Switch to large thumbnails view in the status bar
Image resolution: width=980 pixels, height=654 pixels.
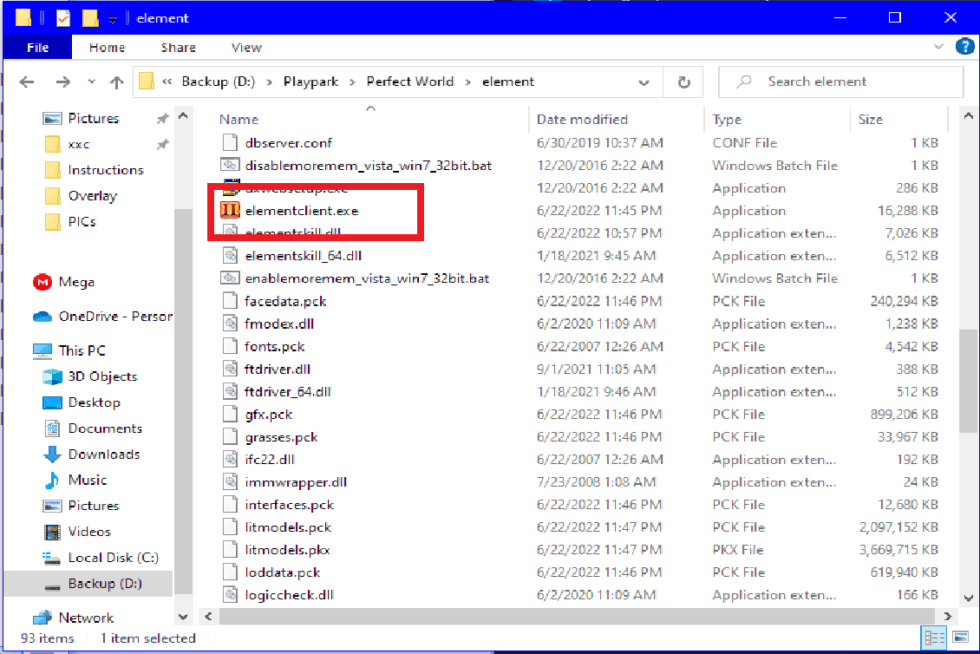958,637
